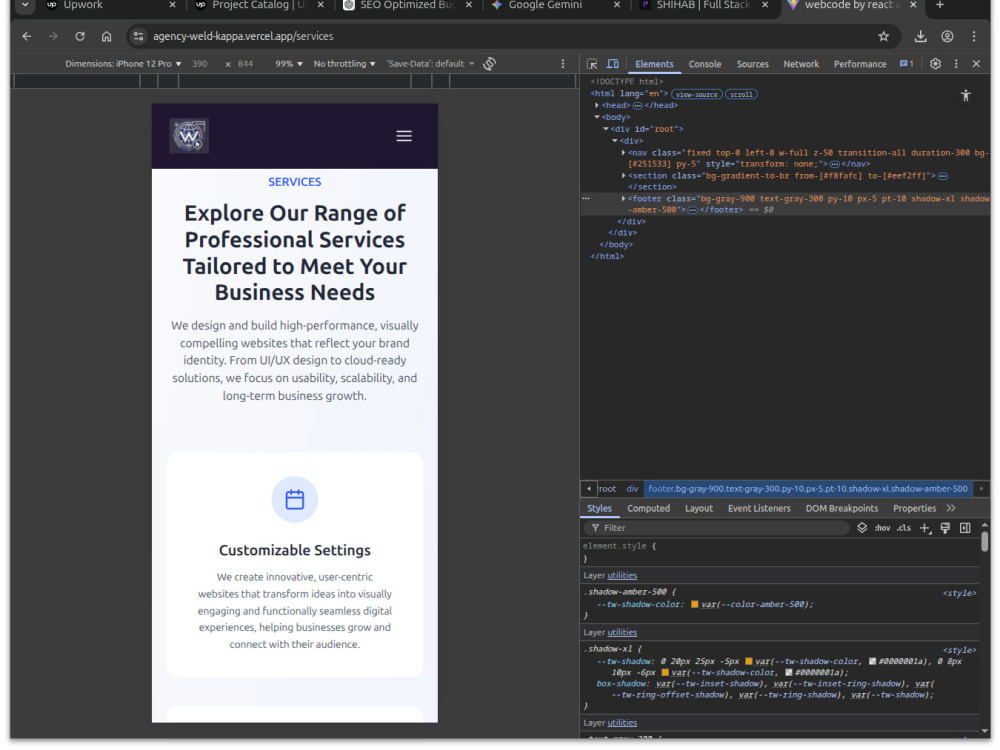Screen dimensions: 1000x750
Task: Collapse the div id root node
Action: tap(606, 129)
